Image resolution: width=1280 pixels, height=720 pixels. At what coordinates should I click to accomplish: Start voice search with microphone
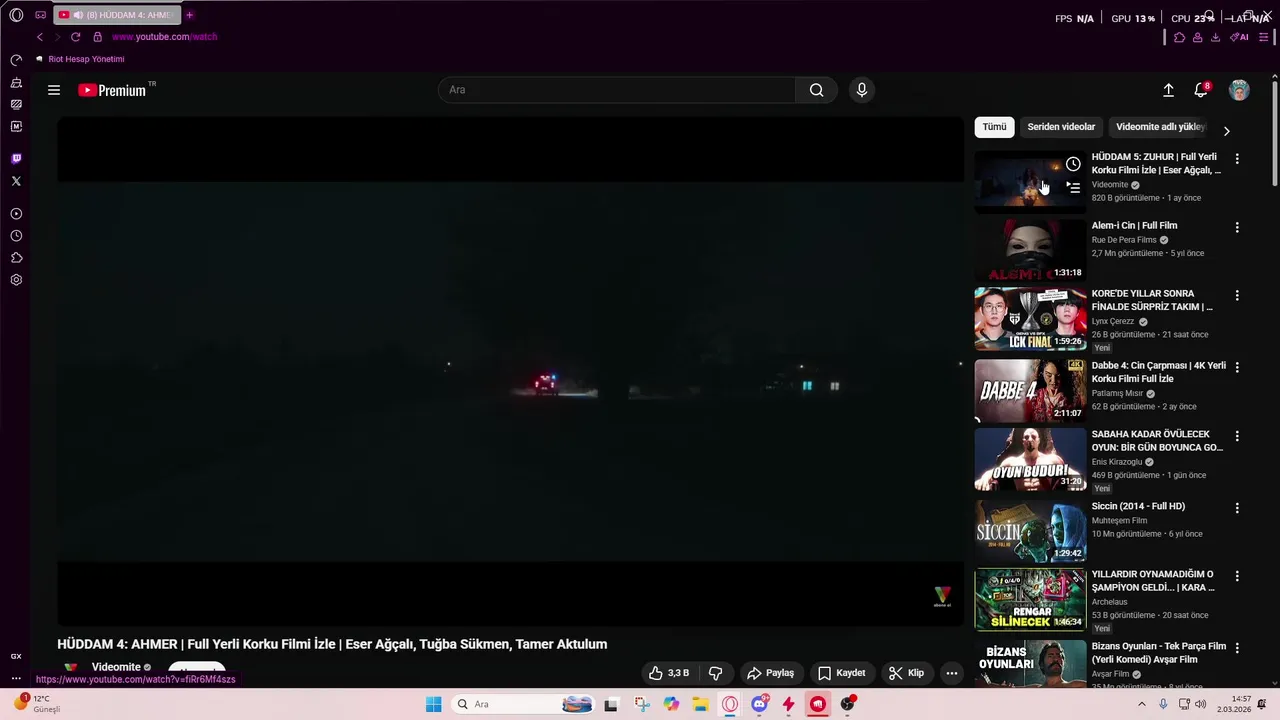[862, 90]
